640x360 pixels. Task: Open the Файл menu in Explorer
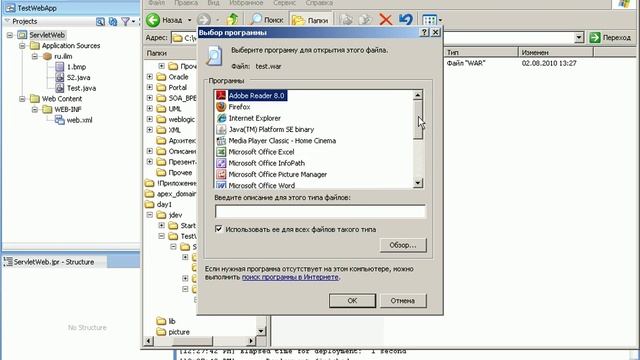[x=156, y=3]
